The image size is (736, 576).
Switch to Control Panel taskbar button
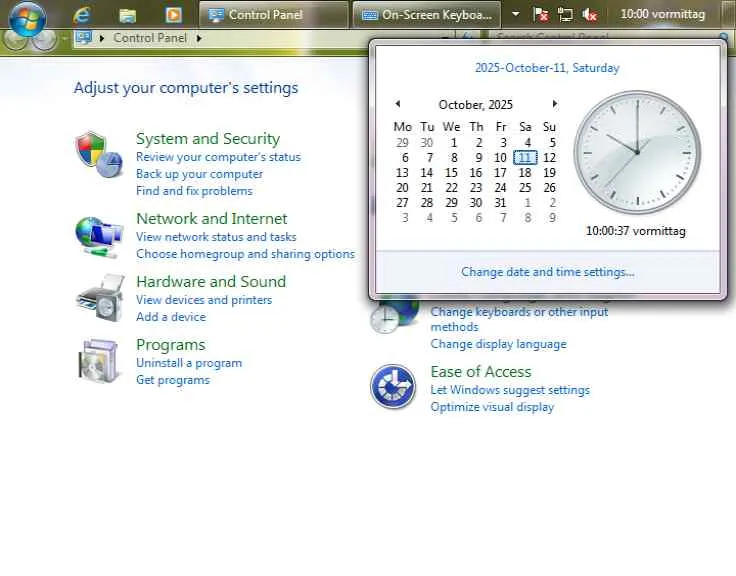click(x=273, y=15)
